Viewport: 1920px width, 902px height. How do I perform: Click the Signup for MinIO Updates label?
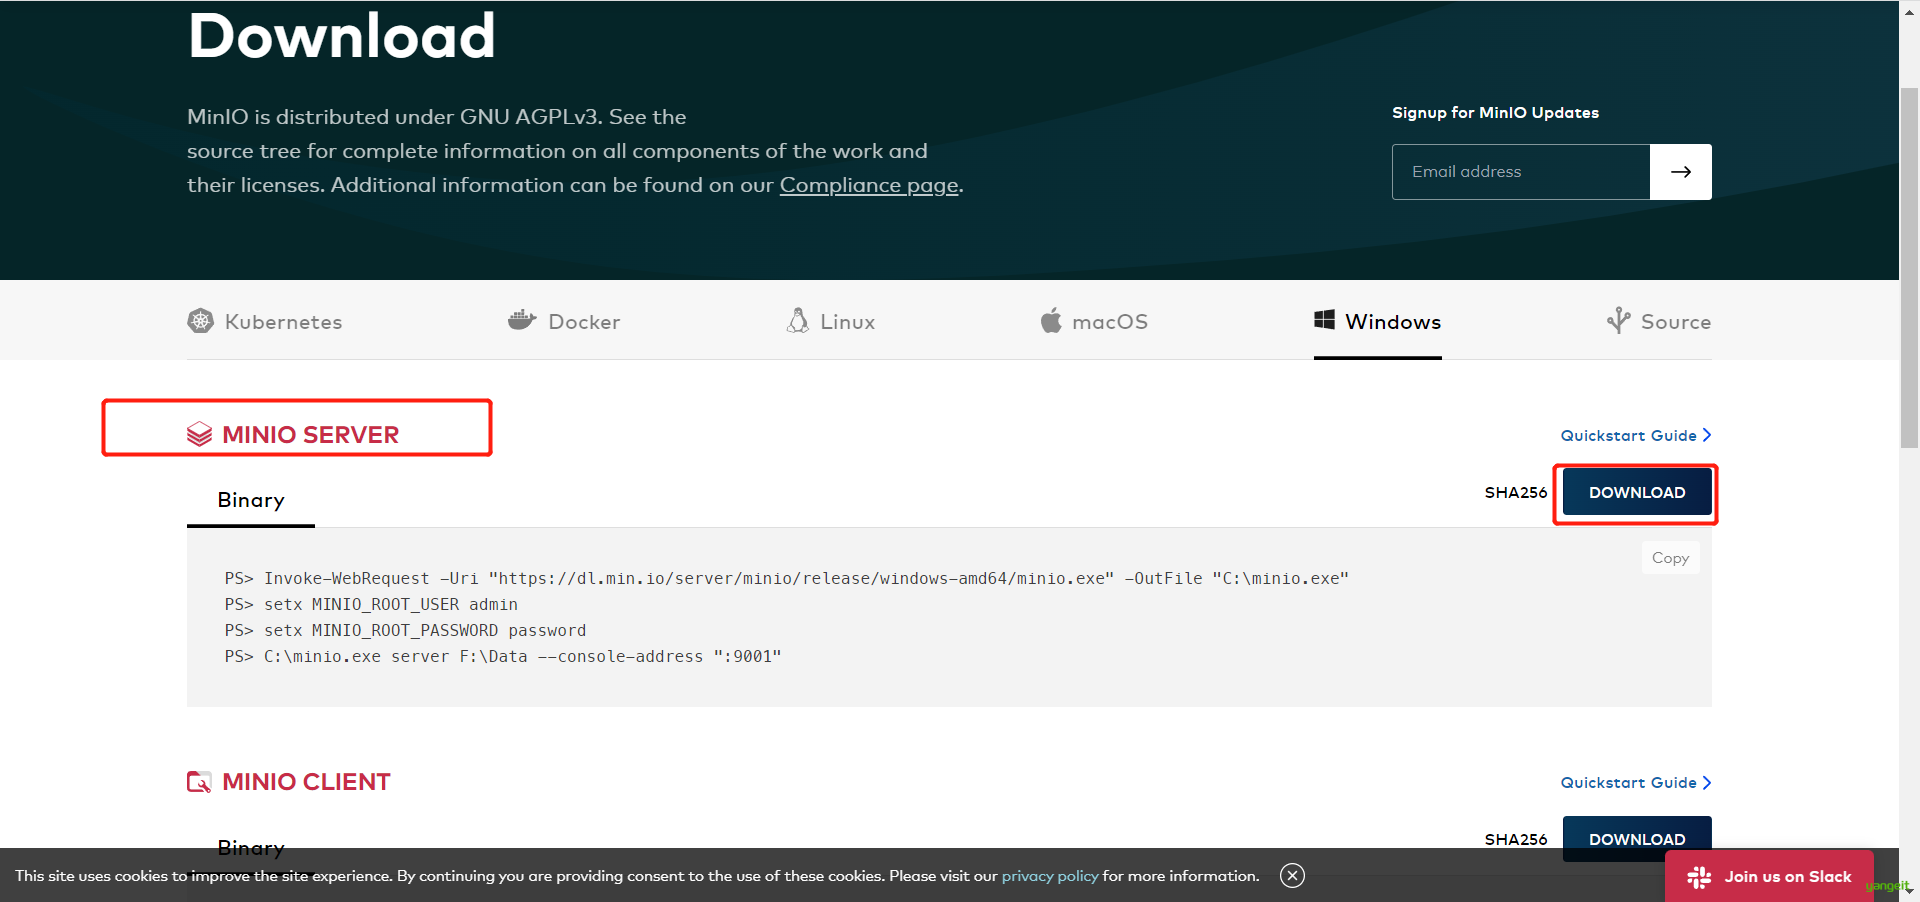[x=1495, y=113]
